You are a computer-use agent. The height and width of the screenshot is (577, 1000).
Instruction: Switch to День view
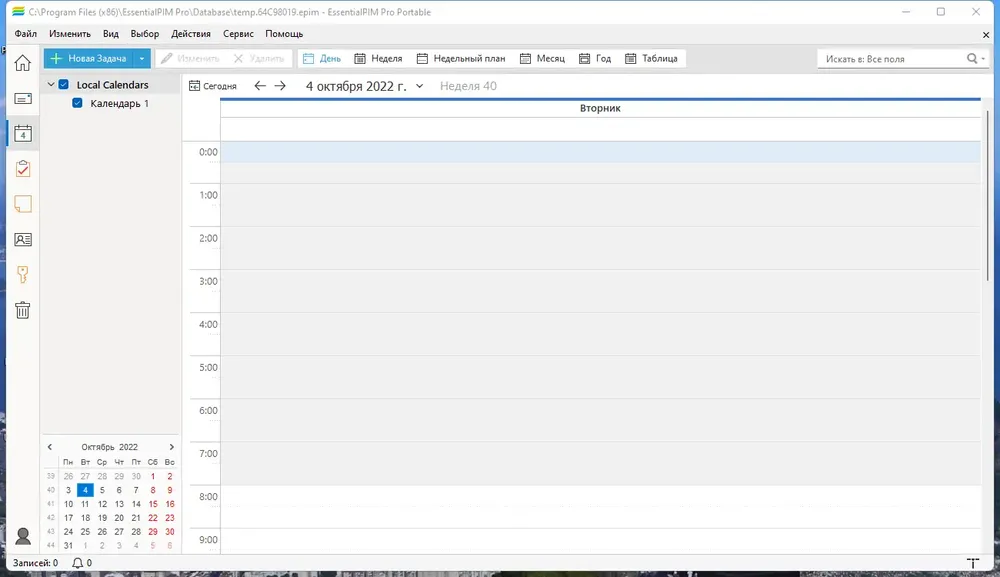(x=322, y=59)
